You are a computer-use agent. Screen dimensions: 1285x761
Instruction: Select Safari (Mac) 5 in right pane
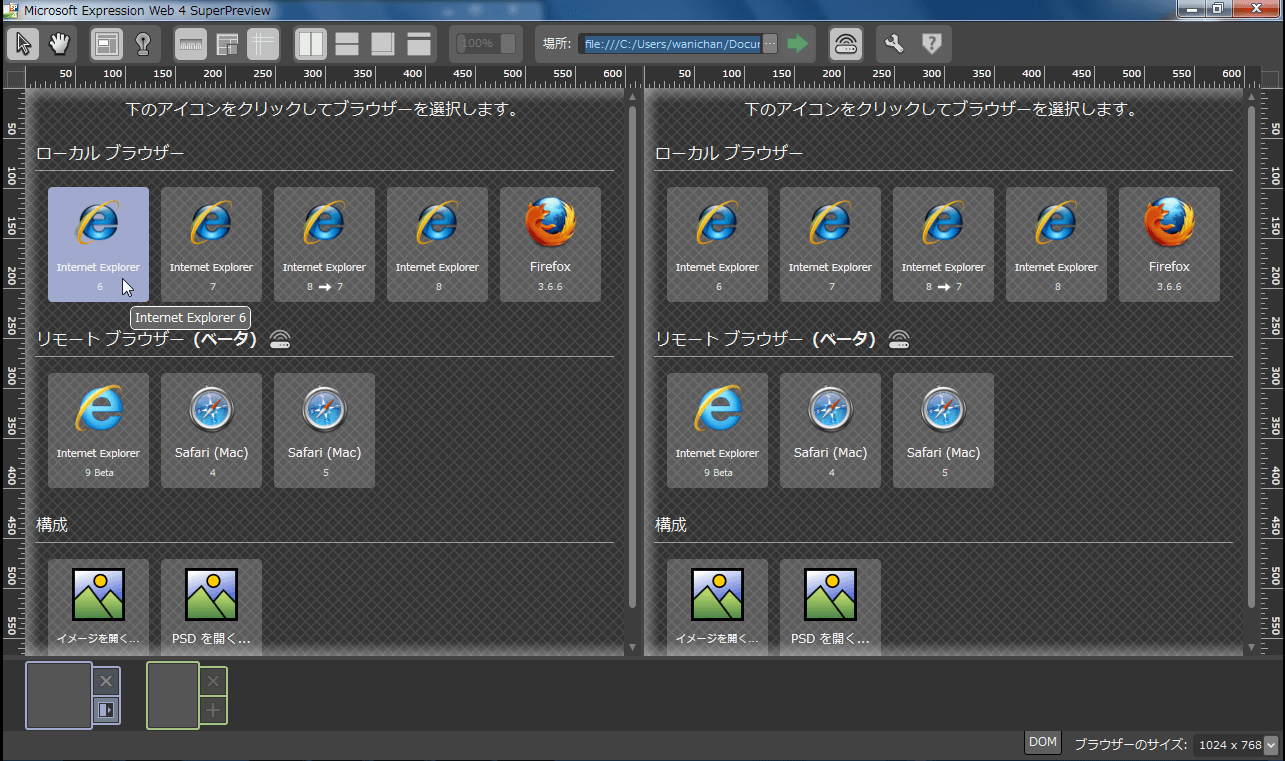coord(943,430)
